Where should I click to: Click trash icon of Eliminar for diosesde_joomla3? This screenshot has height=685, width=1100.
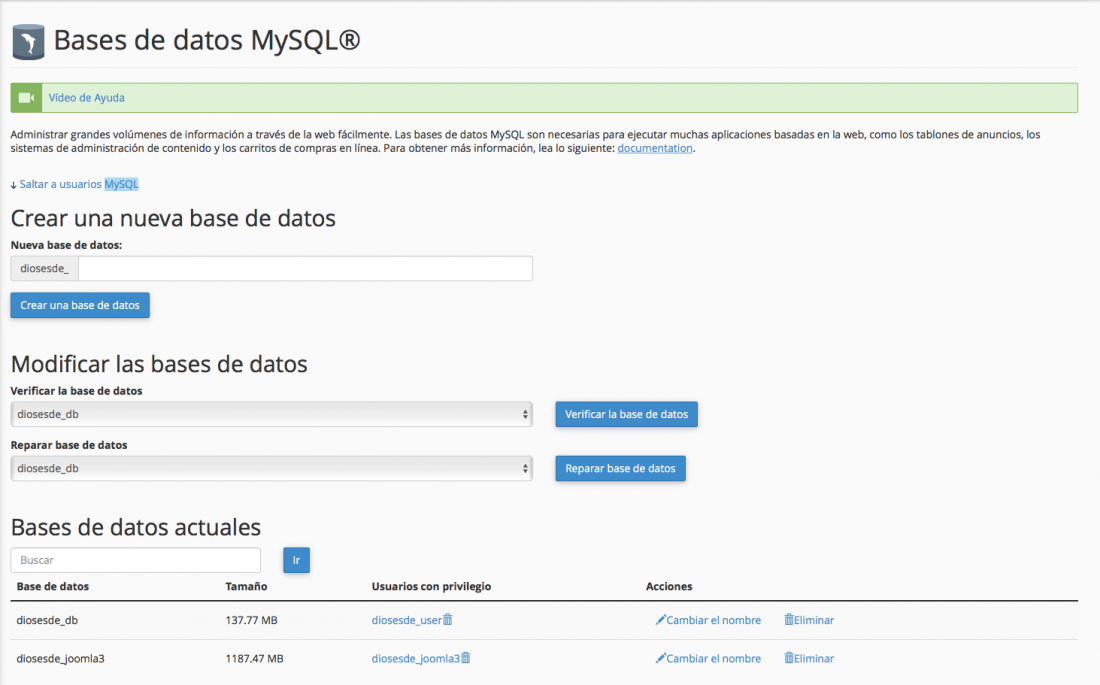tap(789, 658)
